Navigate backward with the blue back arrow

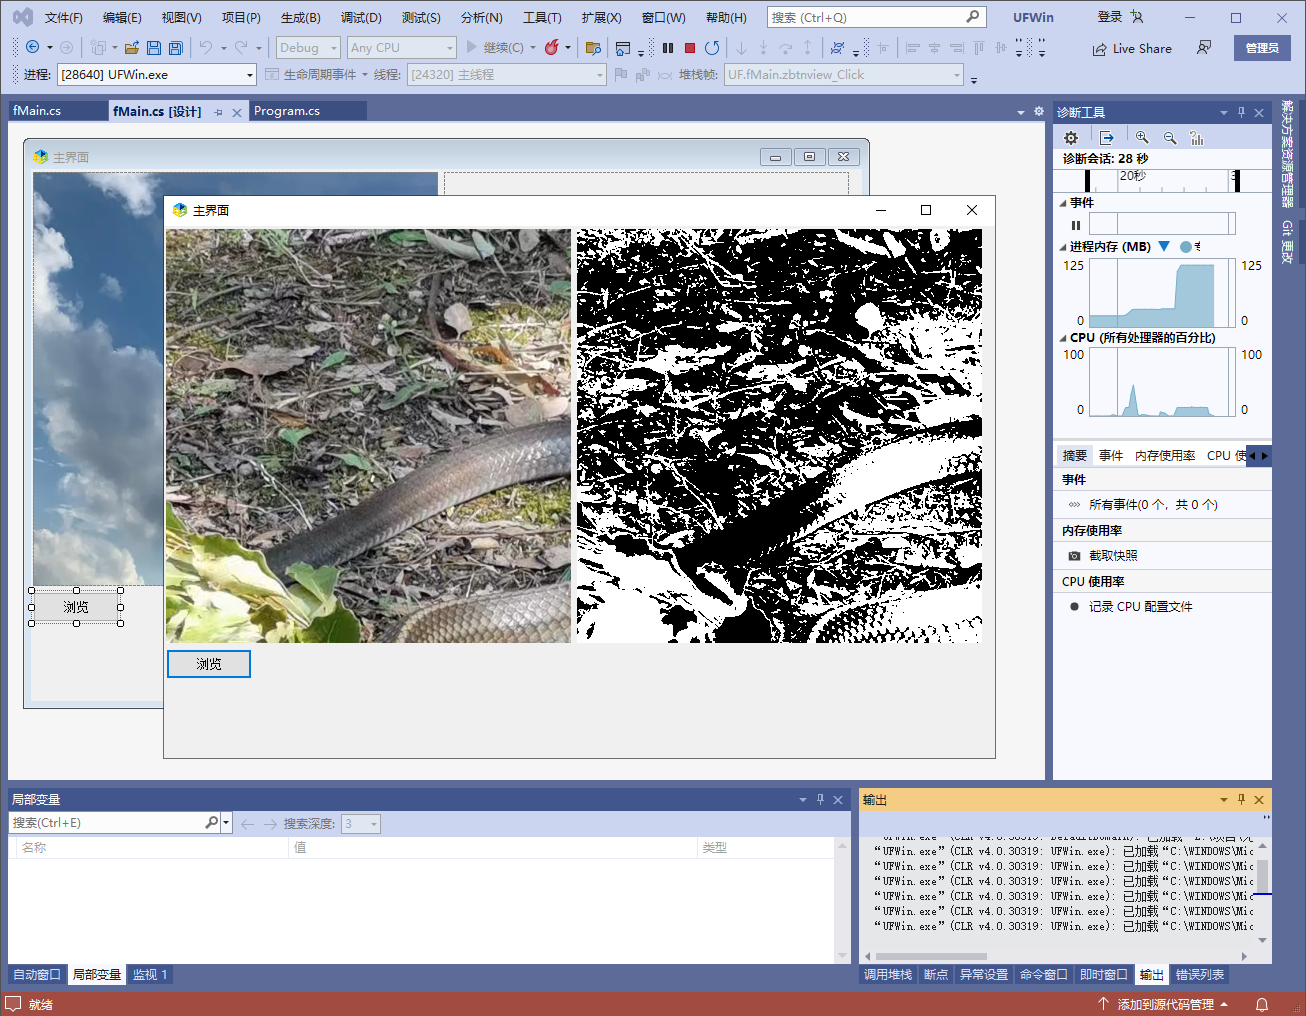coord(32,47)
